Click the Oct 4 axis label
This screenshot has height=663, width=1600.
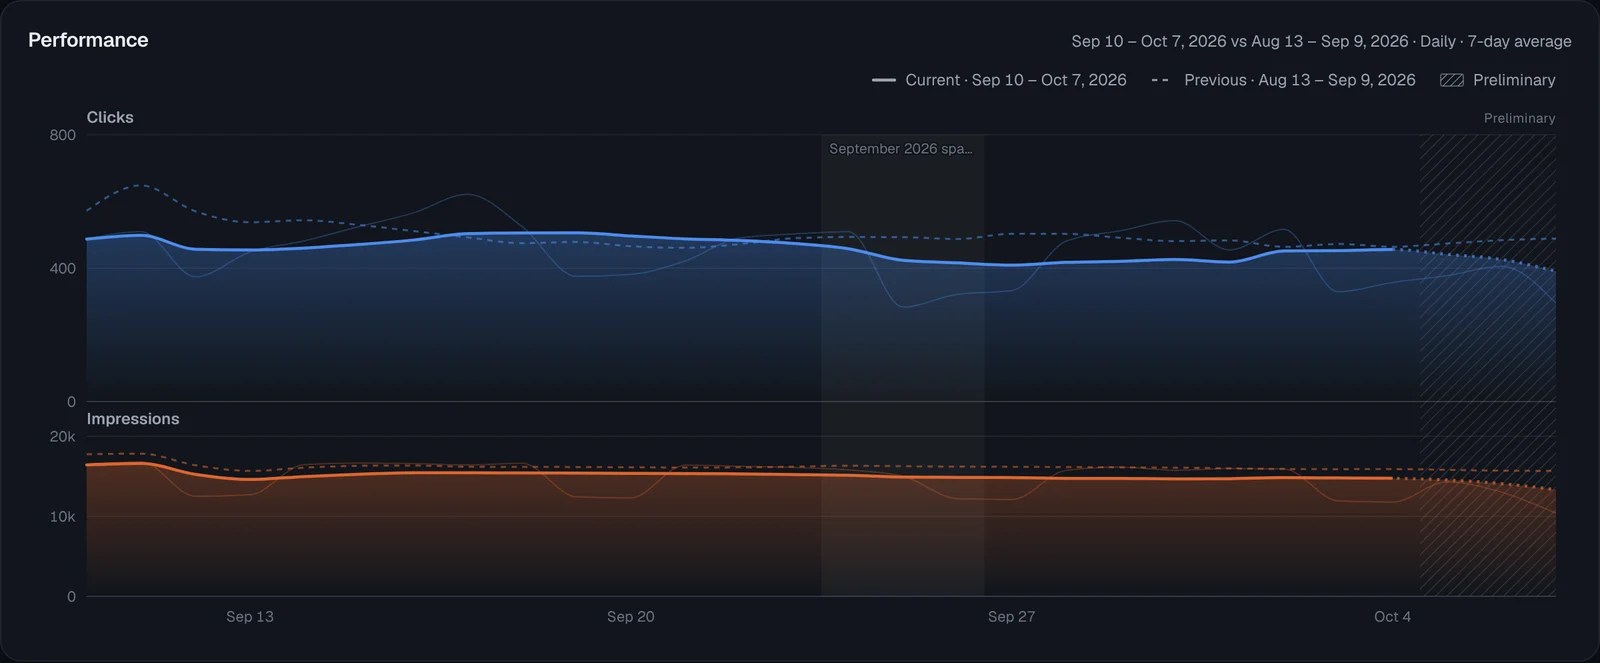(x=1393, y=617)
